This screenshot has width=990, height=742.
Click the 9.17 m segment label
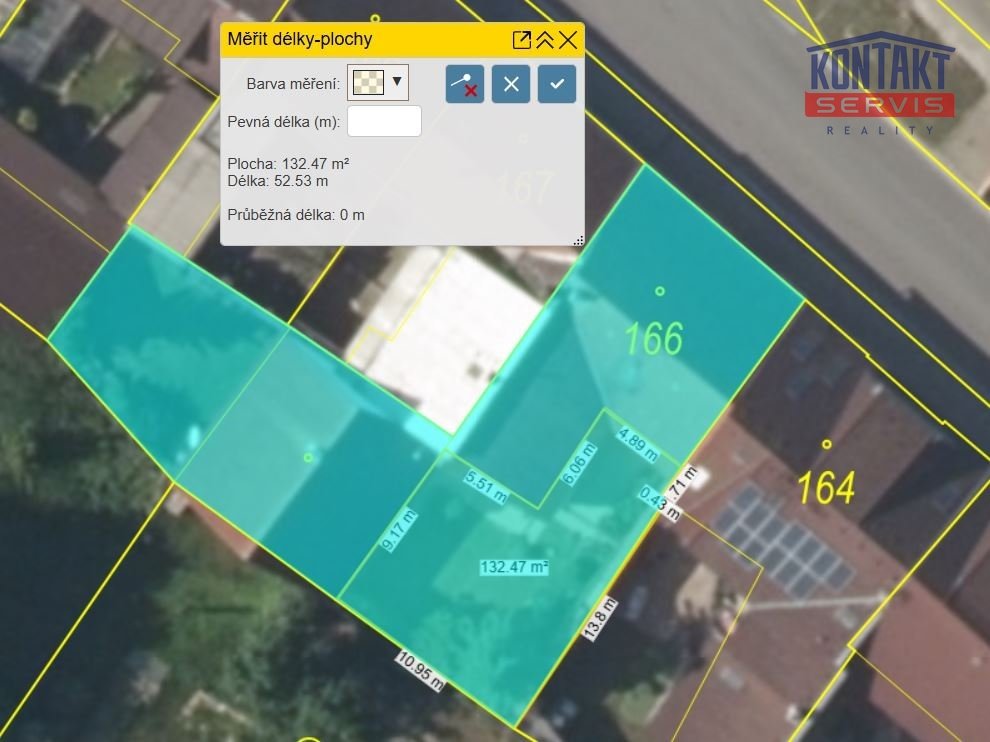tap(399, 530)
